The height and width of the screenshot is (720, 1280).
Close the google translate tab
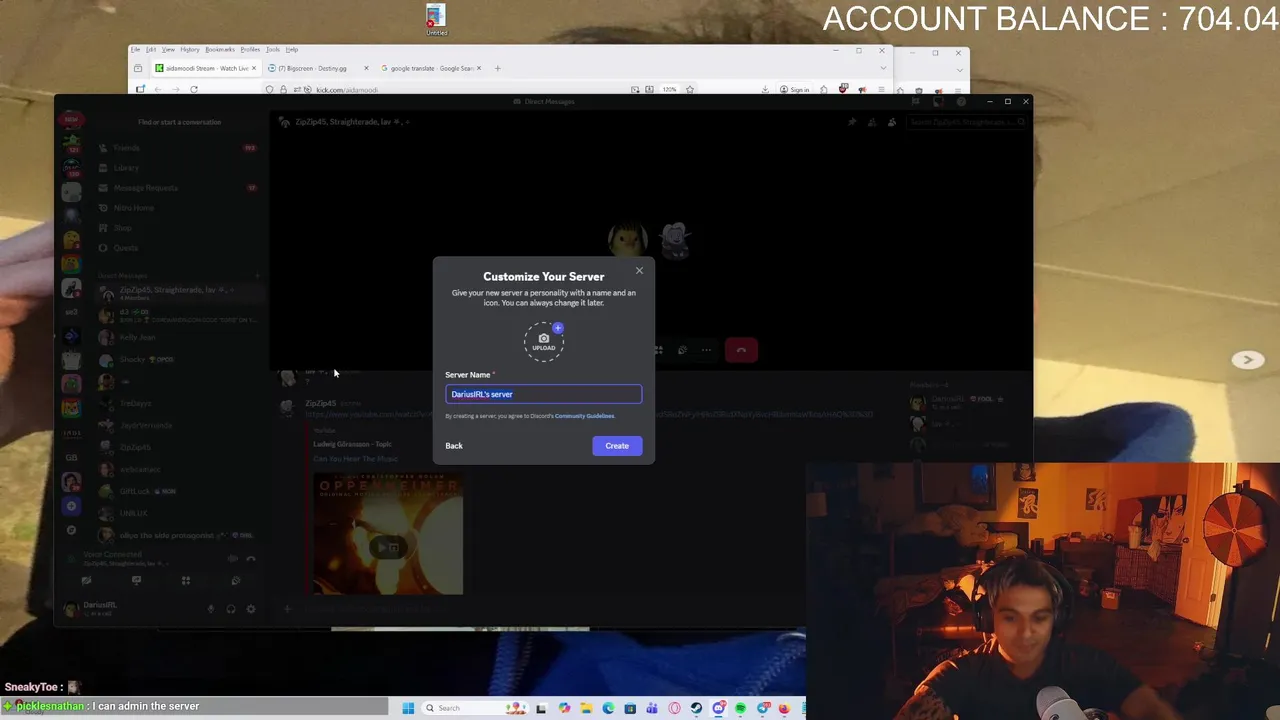point(478,68)
